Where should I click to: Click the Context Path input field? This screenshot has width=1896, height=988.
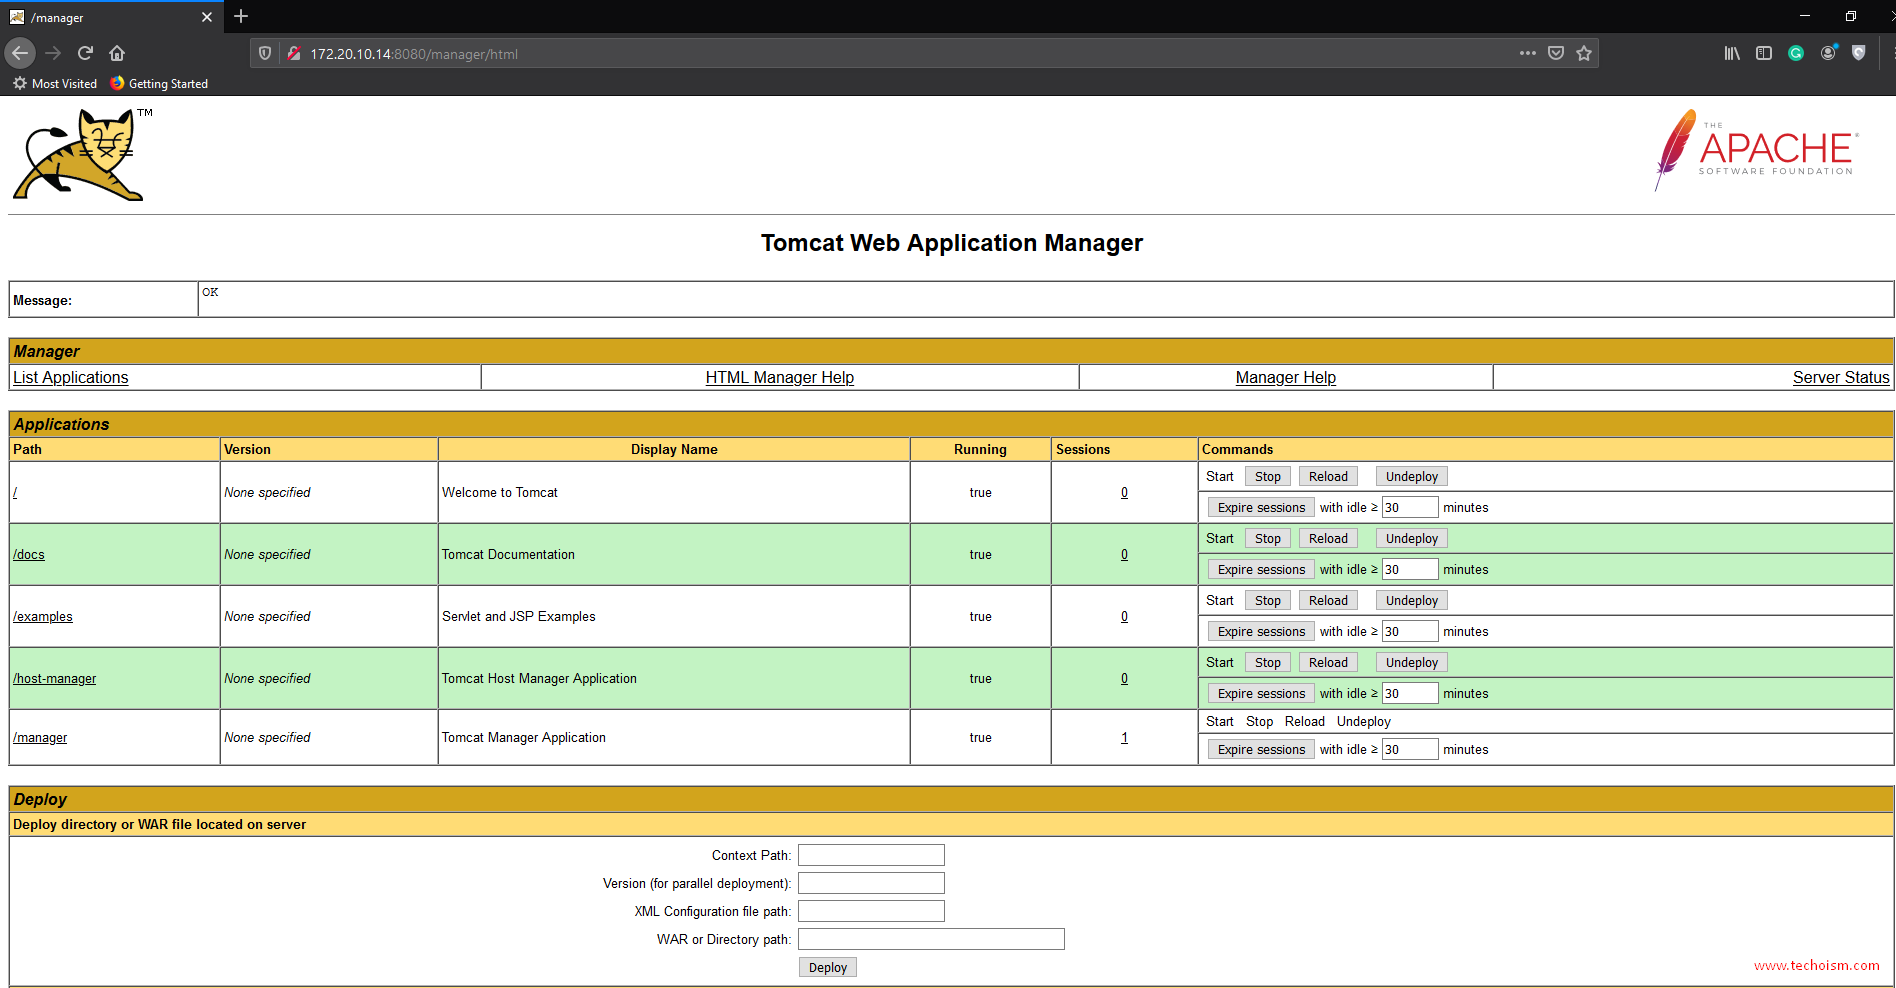pos(871,855)
